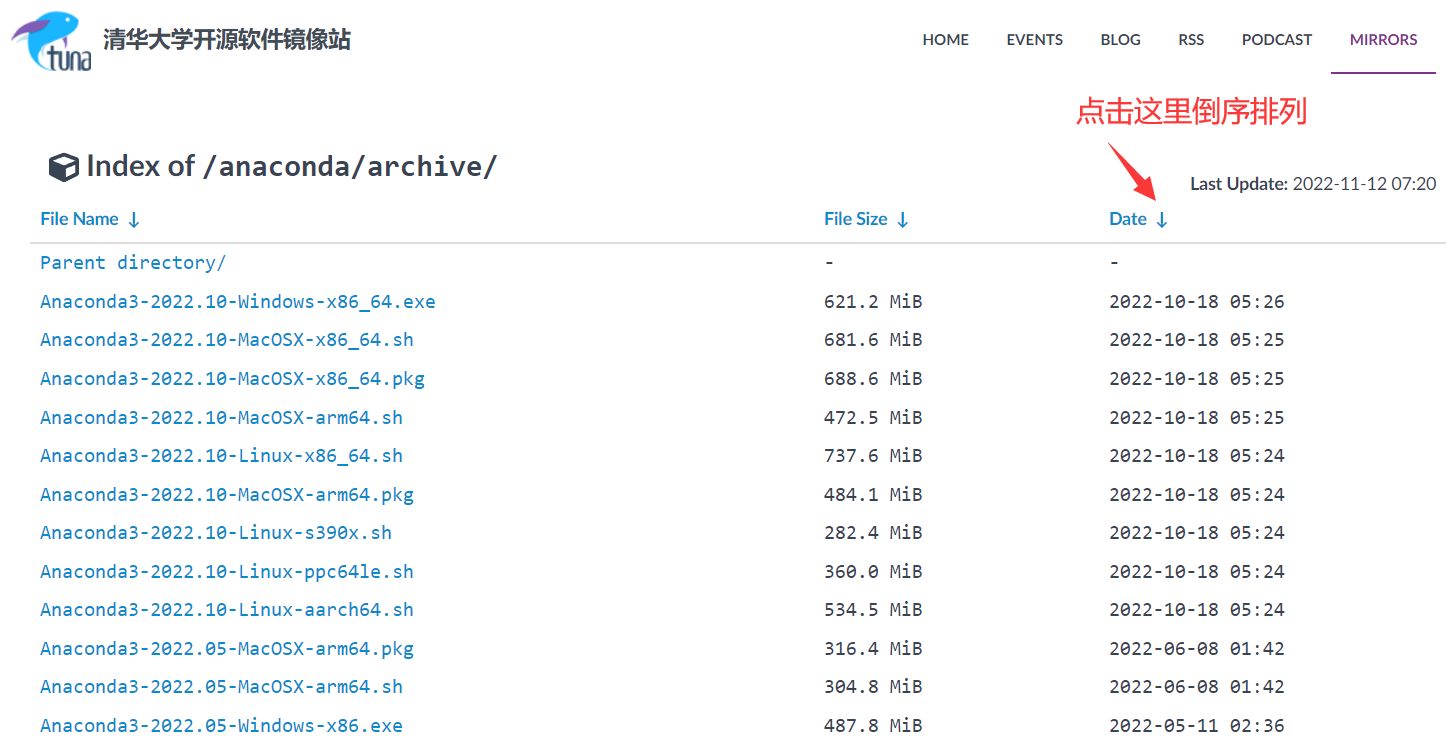Click the 681.6 MiB size cell
This screenshot has width=1446, height=753.
point(873,340)
